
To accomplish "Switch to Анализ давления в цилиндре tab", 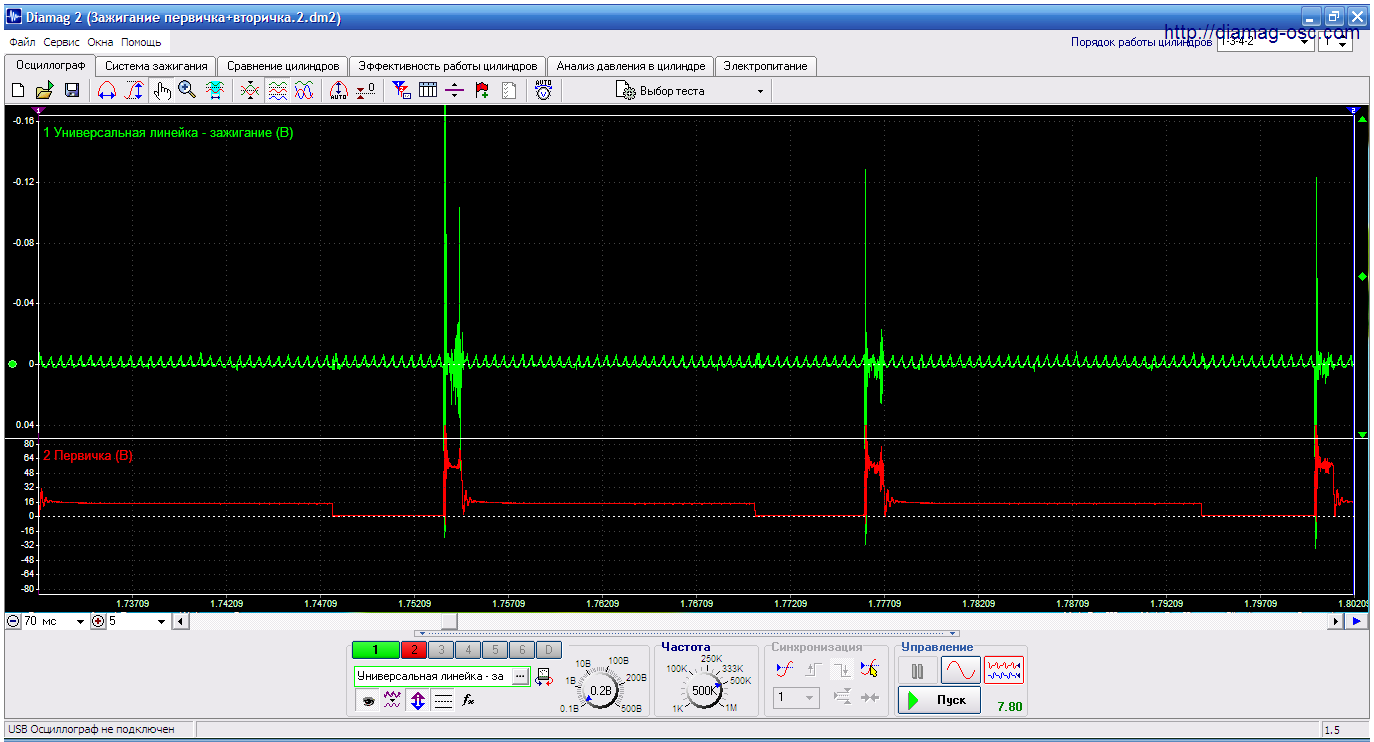I will 631,66.
